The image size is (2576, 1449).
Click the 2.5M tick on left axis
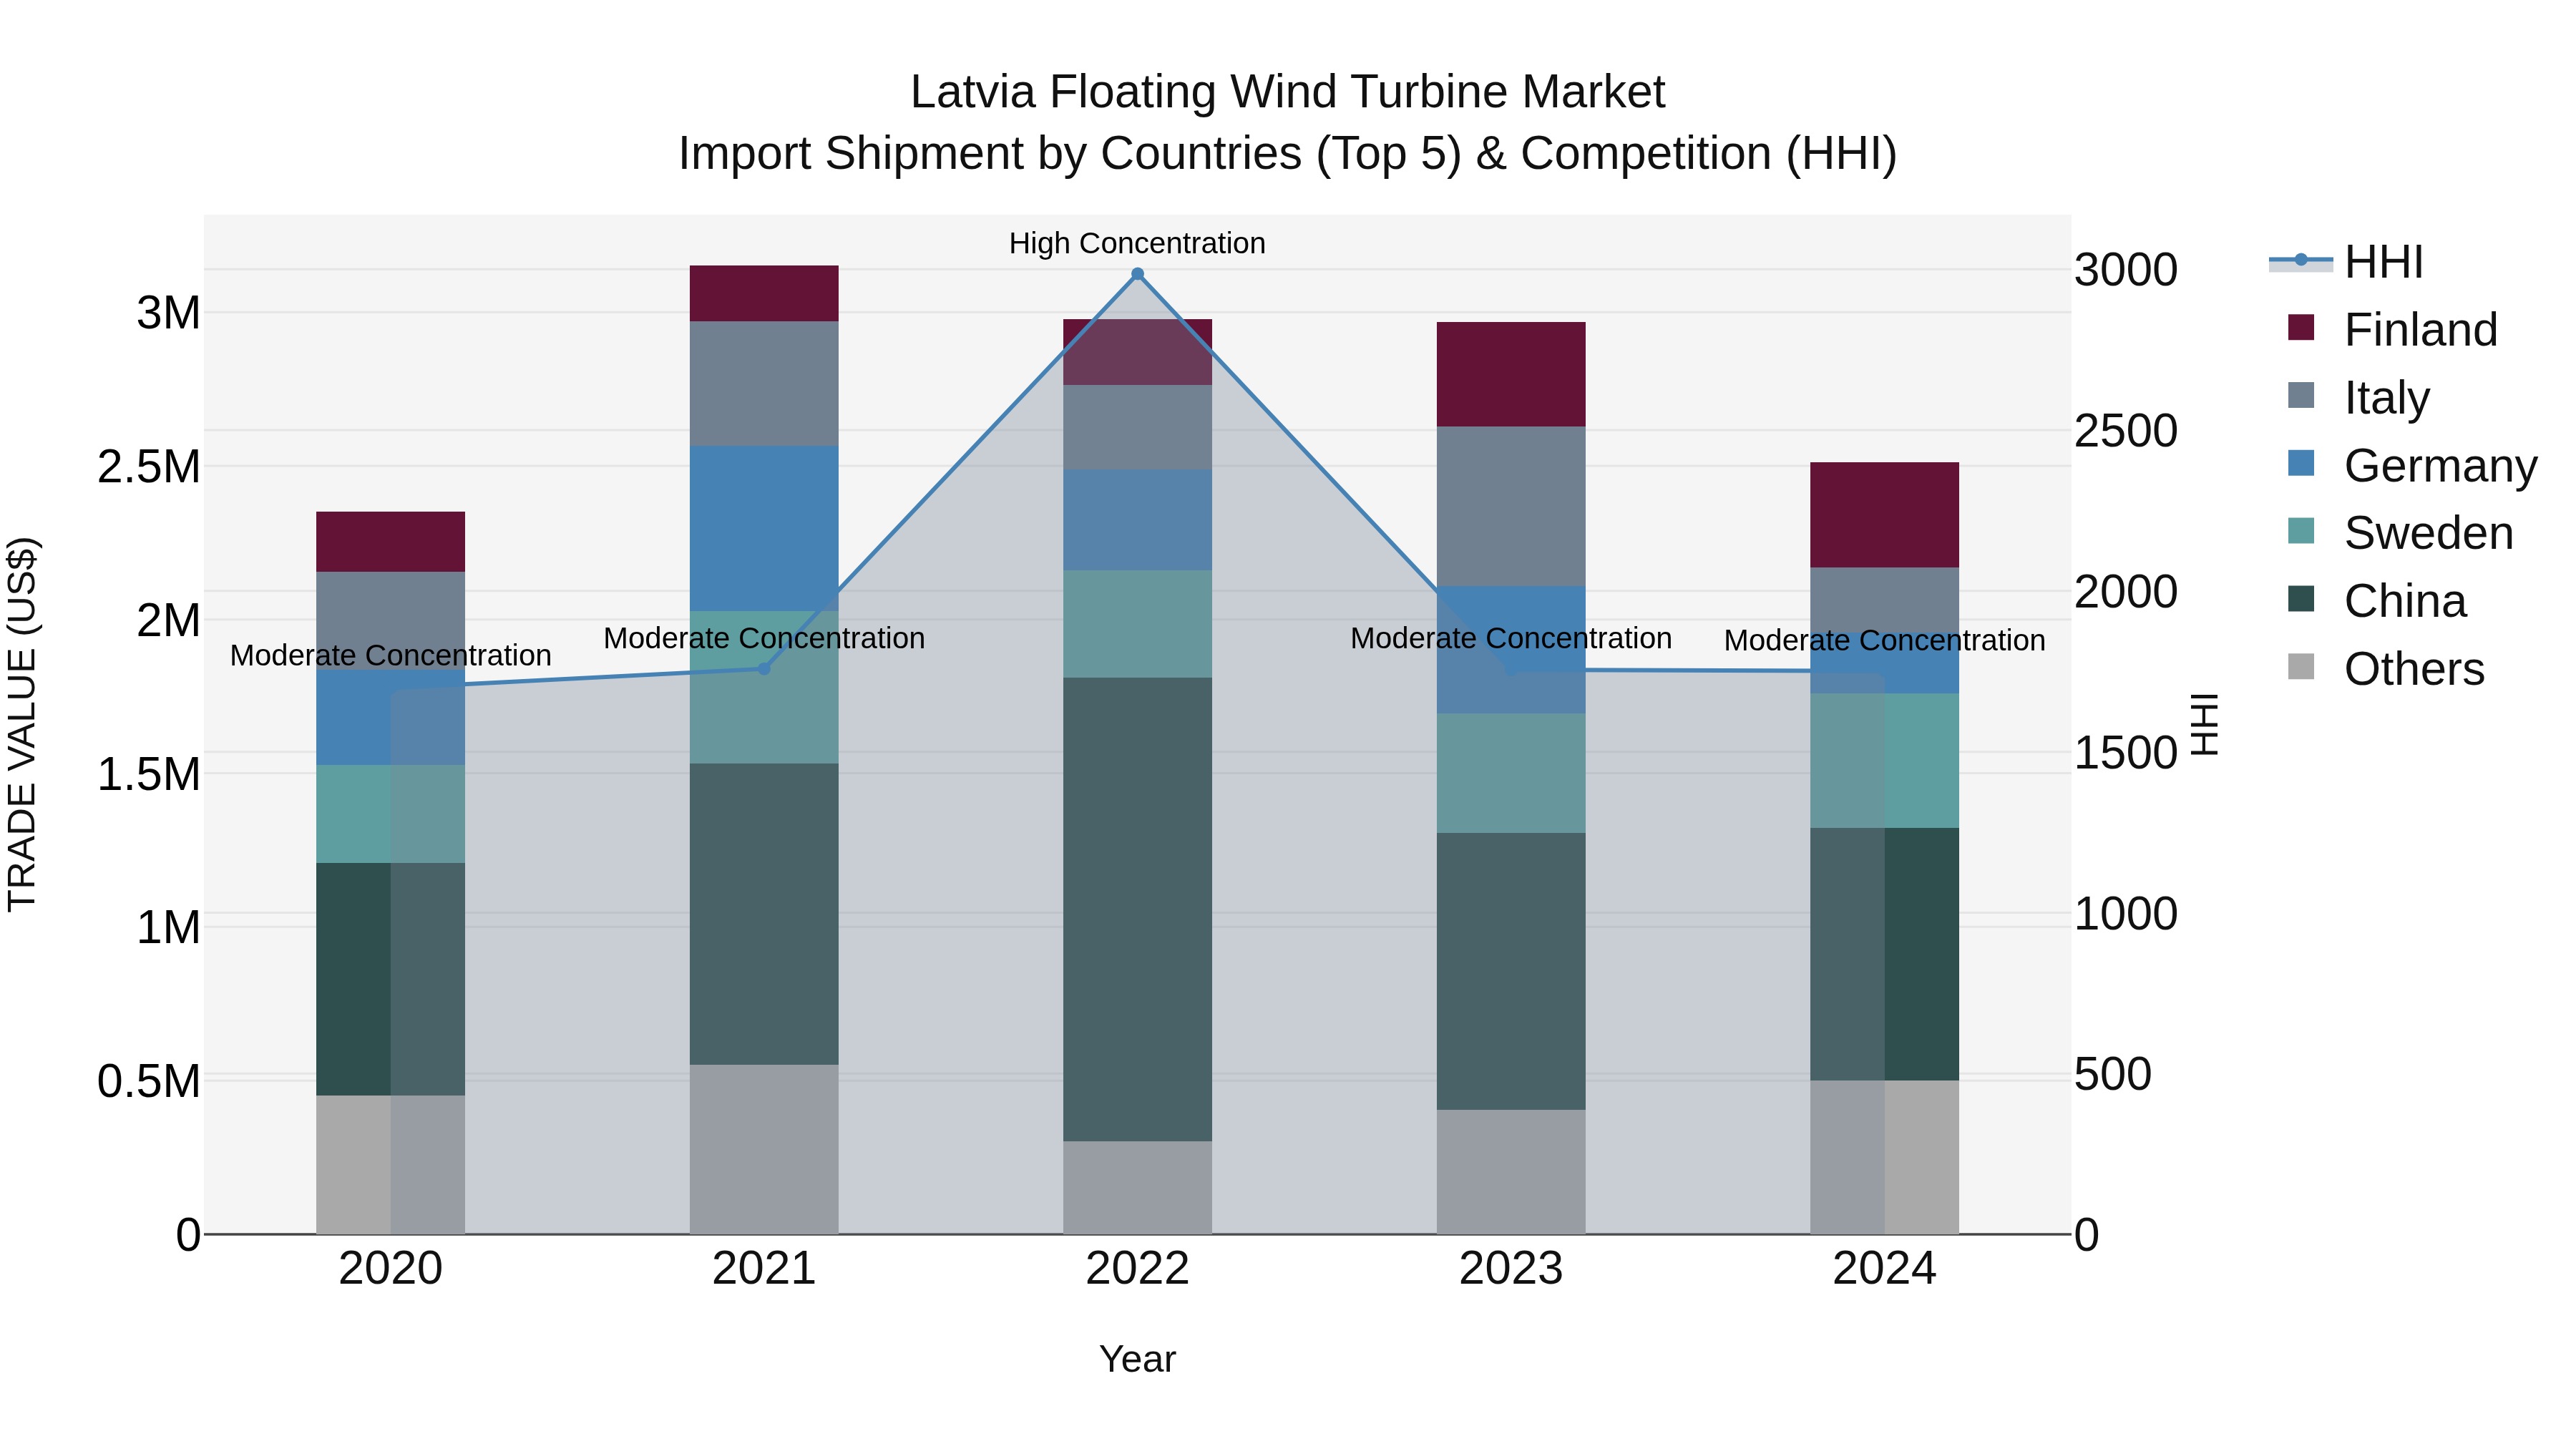[149, 467]
